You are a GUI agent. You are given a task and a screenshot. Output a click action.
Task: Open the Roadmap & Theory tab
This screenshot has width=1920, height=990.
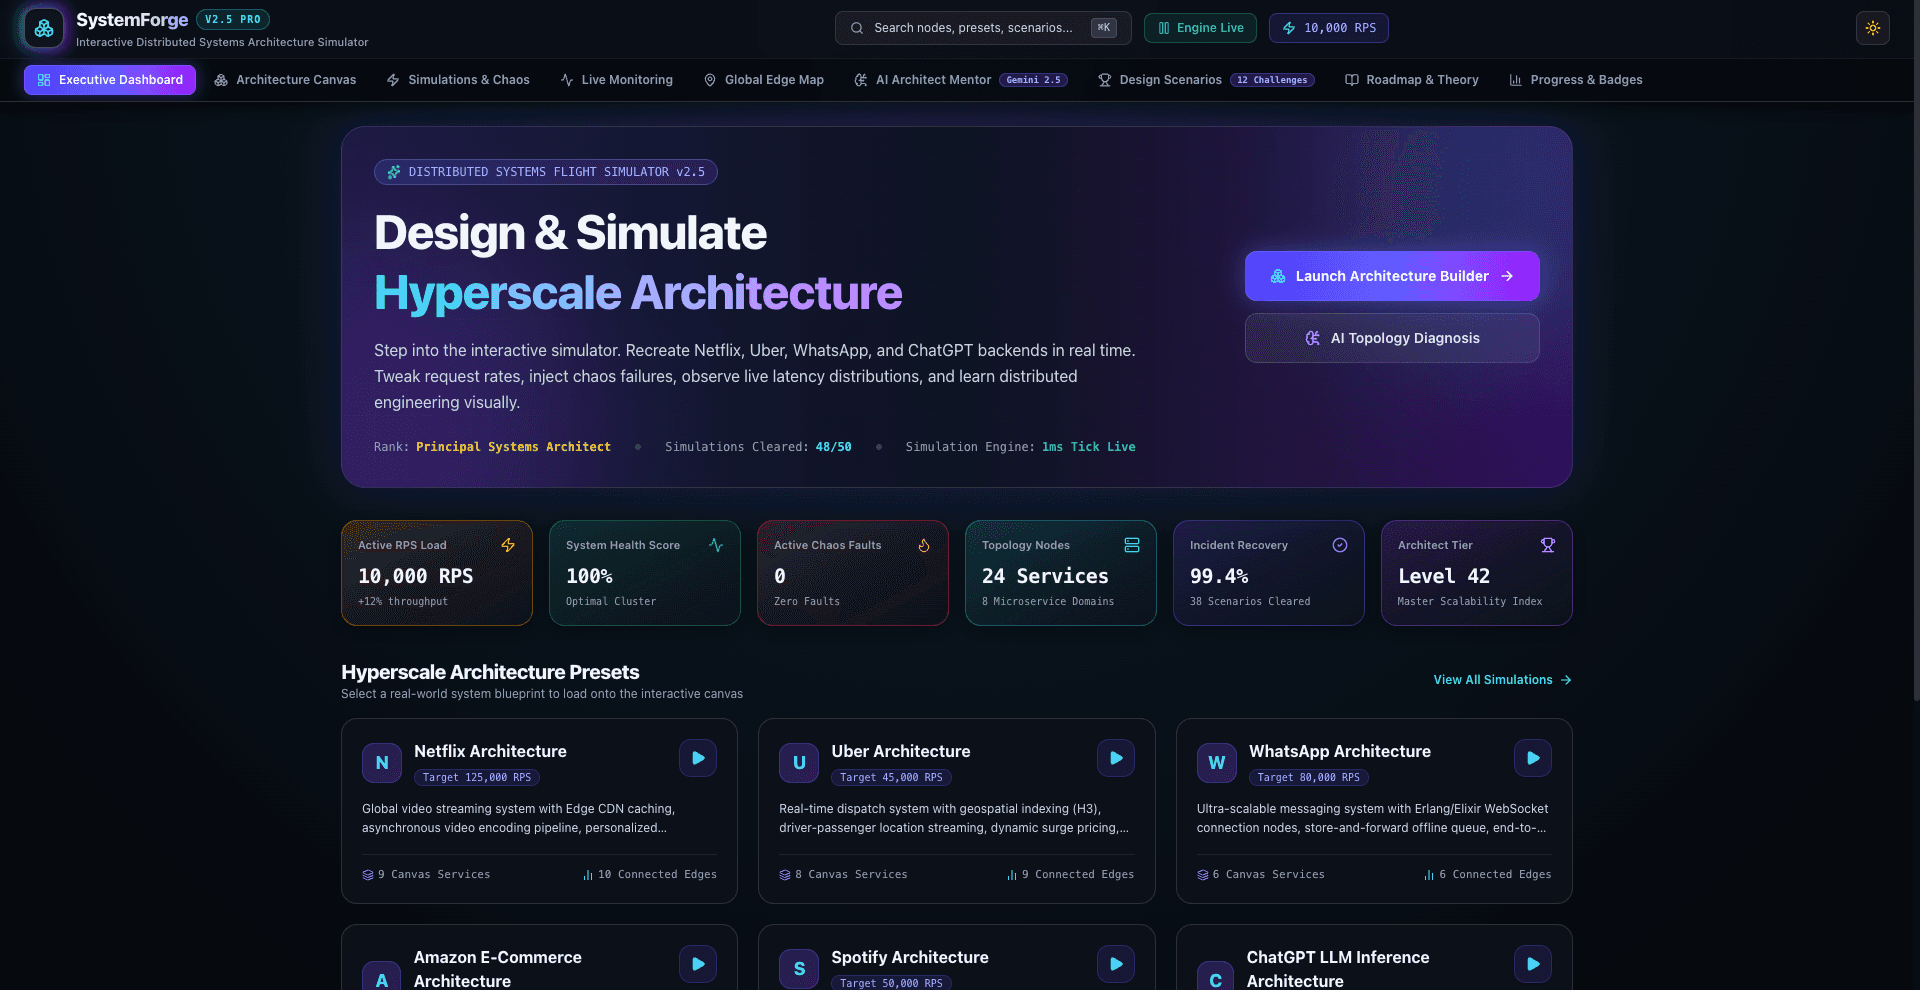1412,80
